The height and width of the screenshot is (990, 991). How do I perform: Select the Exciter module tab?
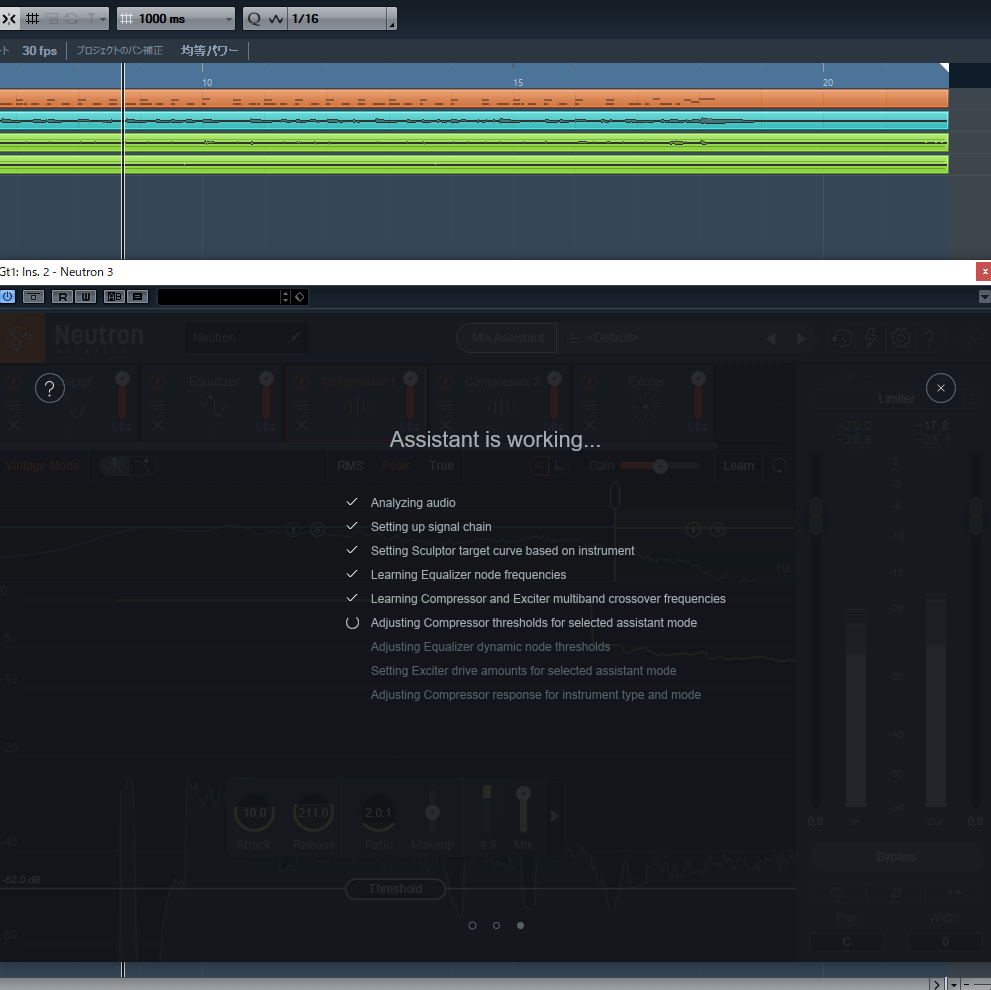pos(645,403)
